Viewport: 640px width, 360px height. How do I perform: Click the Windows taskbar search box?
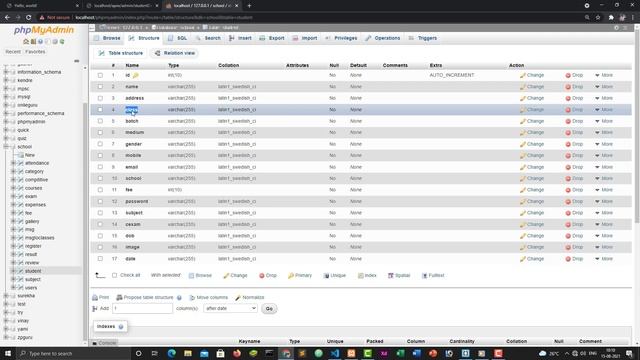[x=73, y=353]
